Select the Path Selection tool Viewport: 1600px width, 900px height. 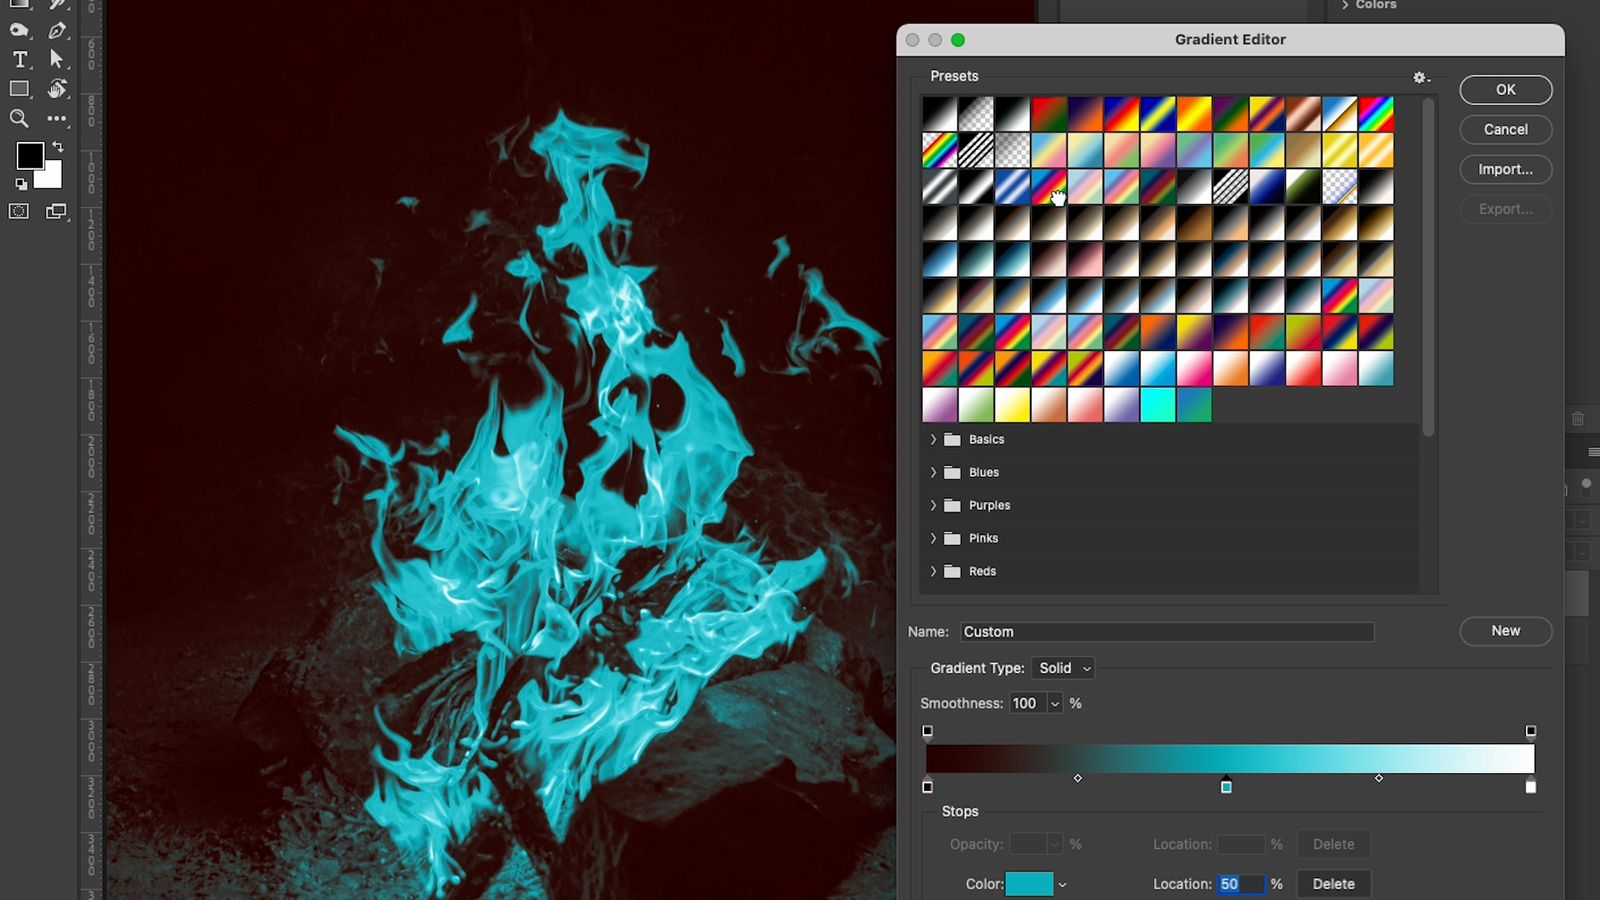pos(57,59)
